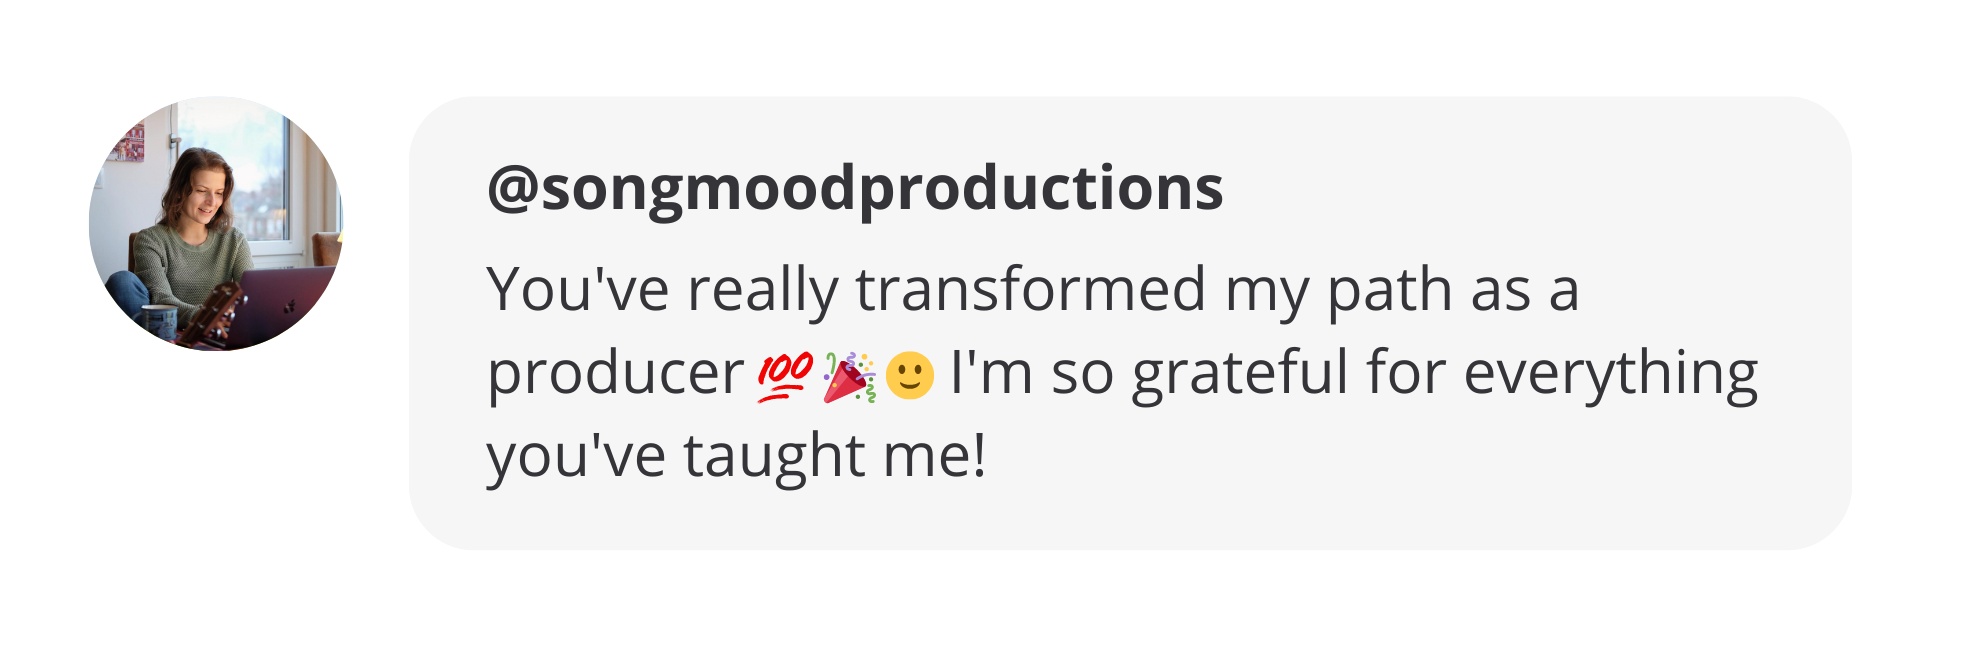Select the word "really" in the comment
Image resolution: width=1980 pixels, height=657 pixels.
762,290
